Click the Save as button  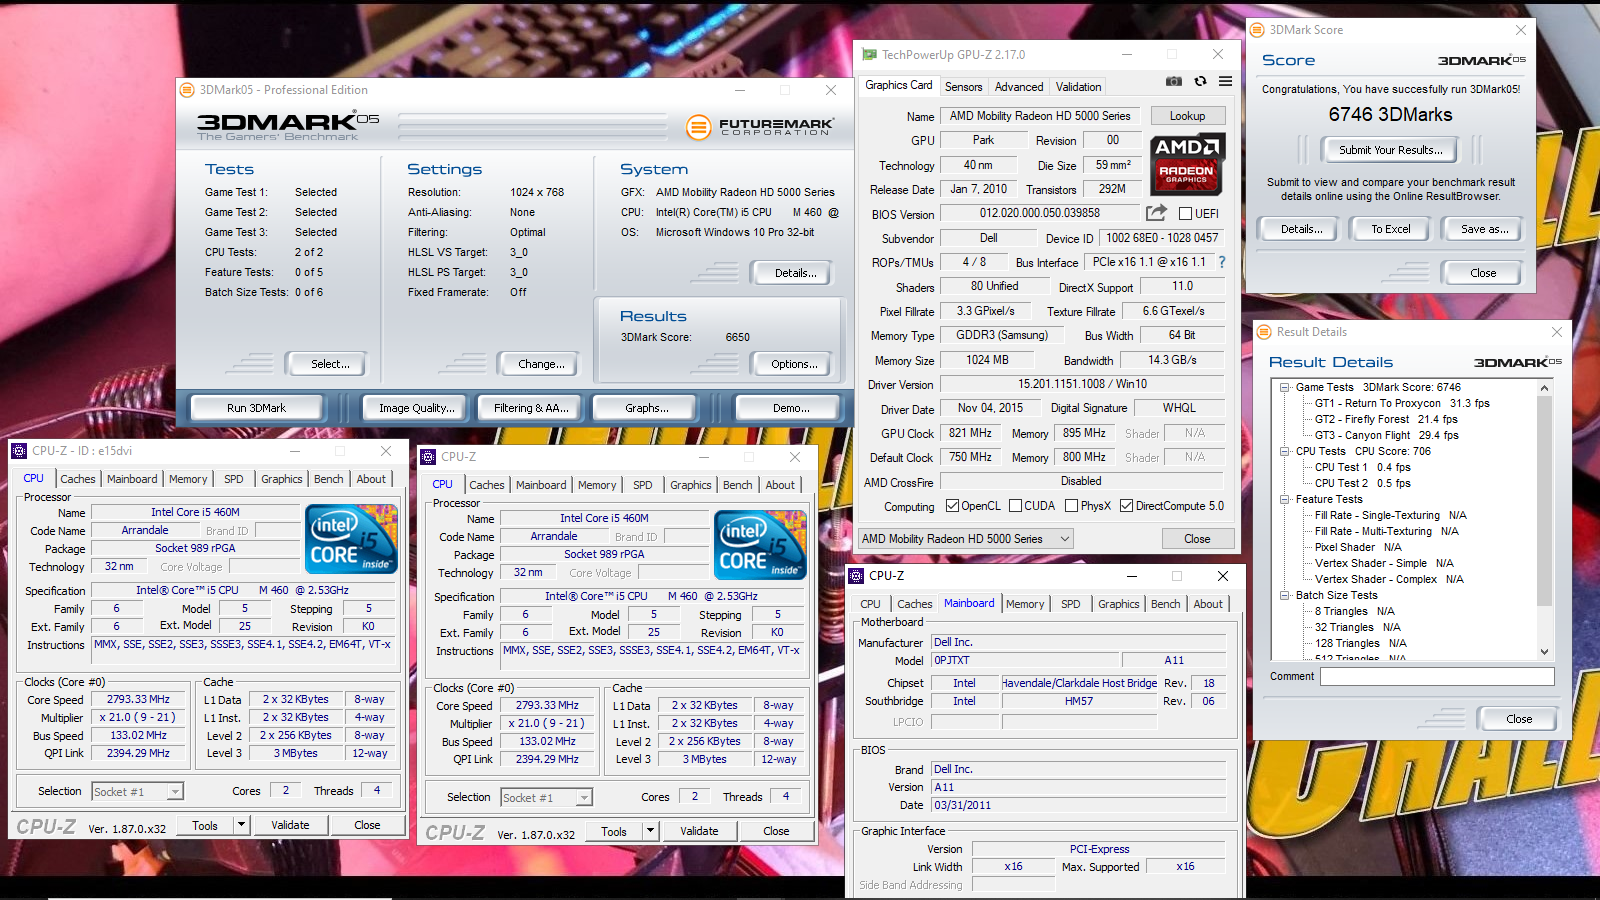1484,229
